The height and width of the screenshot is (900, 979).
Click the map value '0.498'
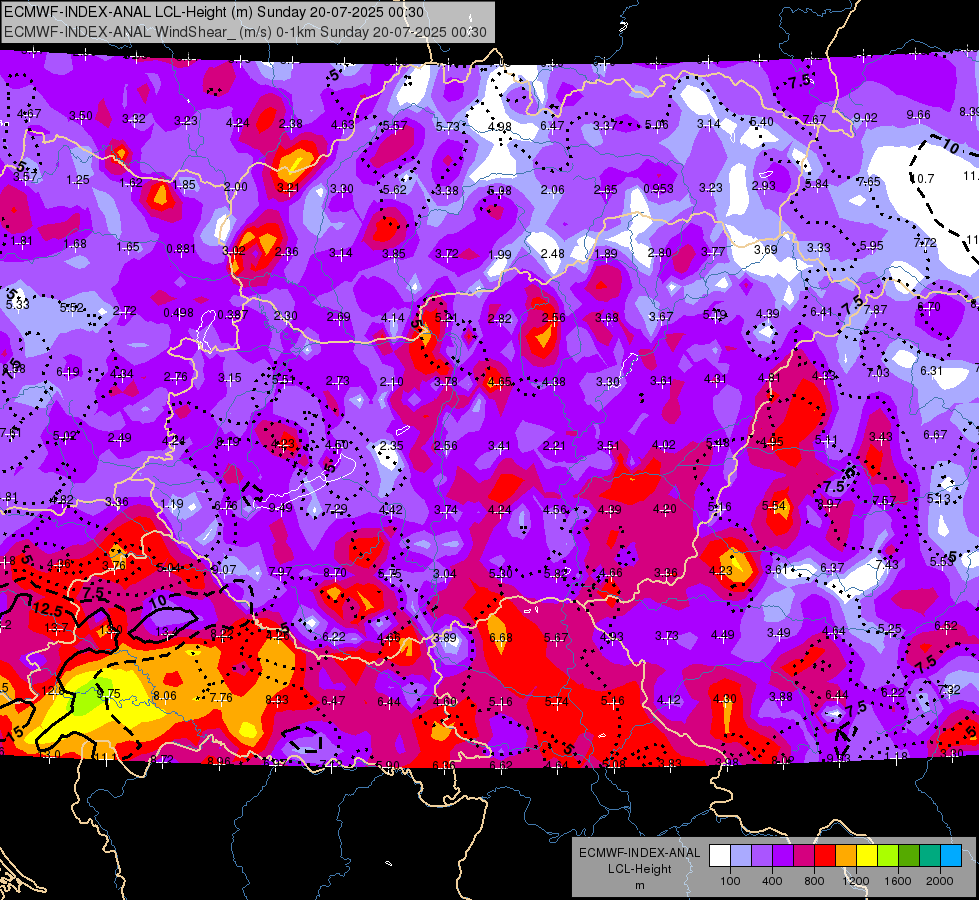coord(178,313)
